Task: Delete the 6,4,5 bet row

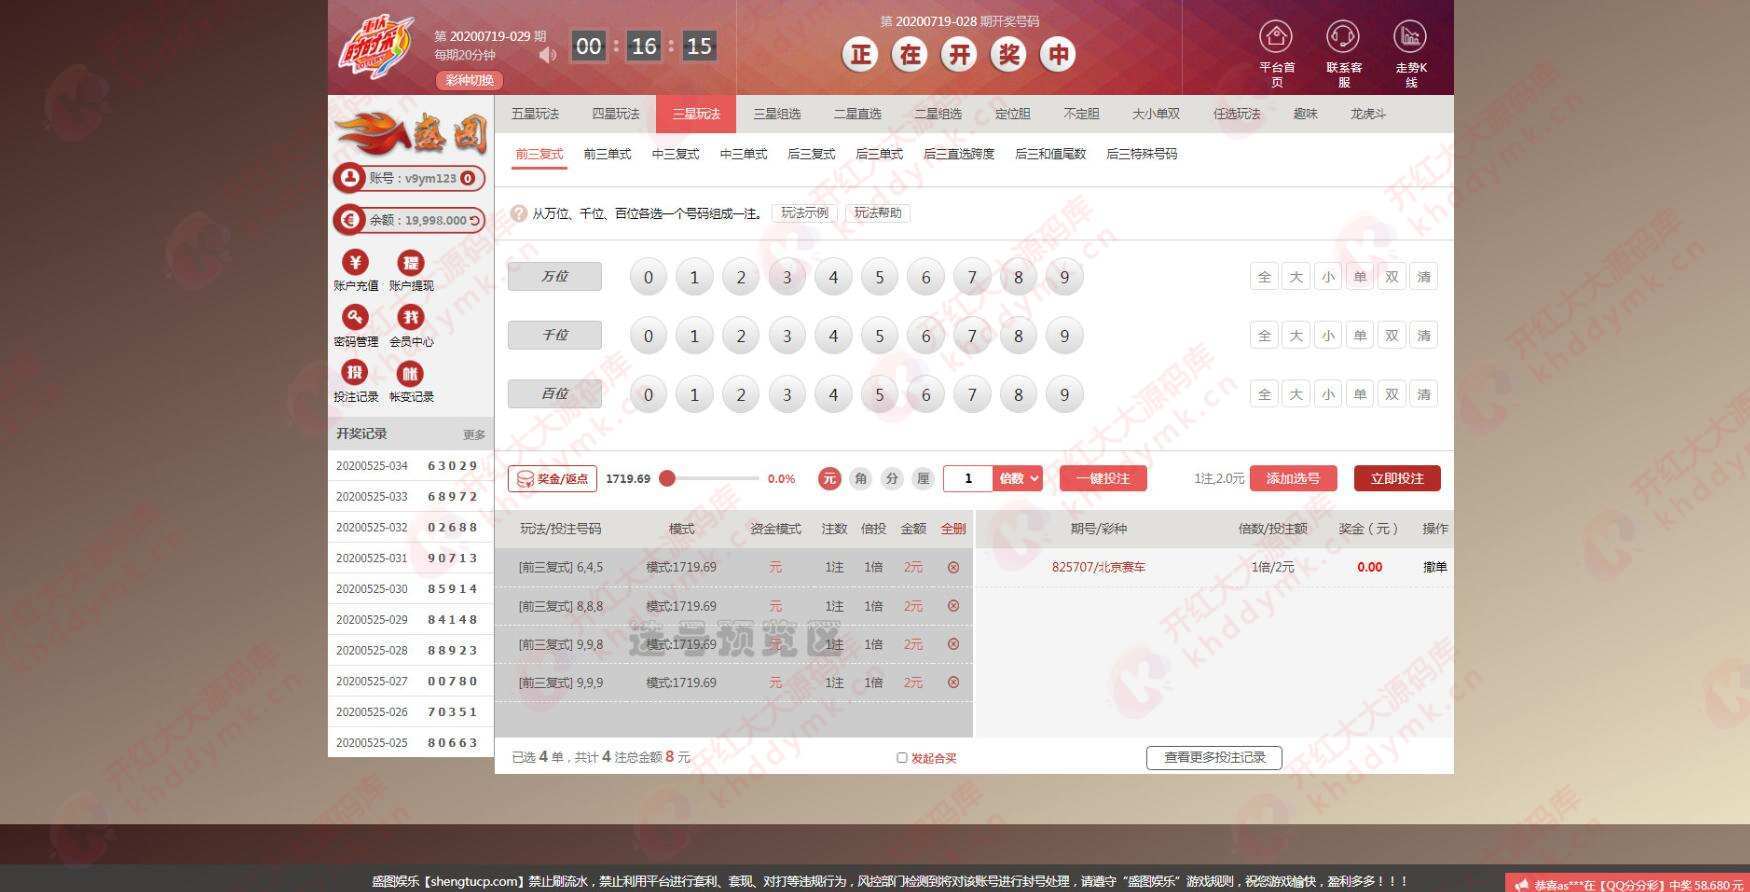Action: 953,567
